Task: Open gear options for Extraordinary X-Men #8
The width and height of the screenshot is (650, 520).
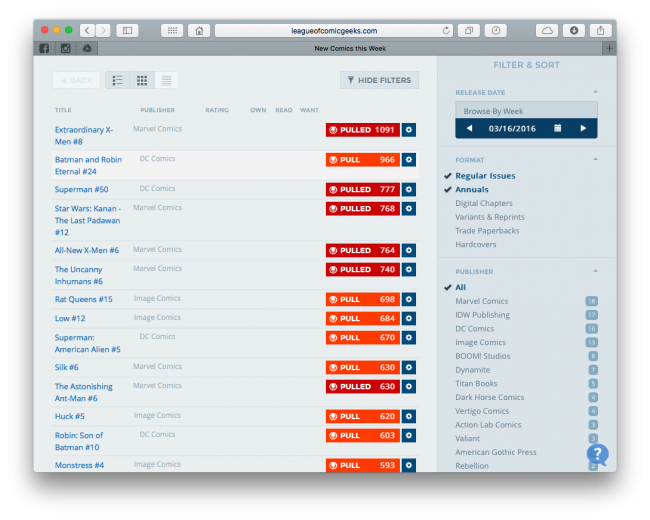Action: [x=409, y=130]
